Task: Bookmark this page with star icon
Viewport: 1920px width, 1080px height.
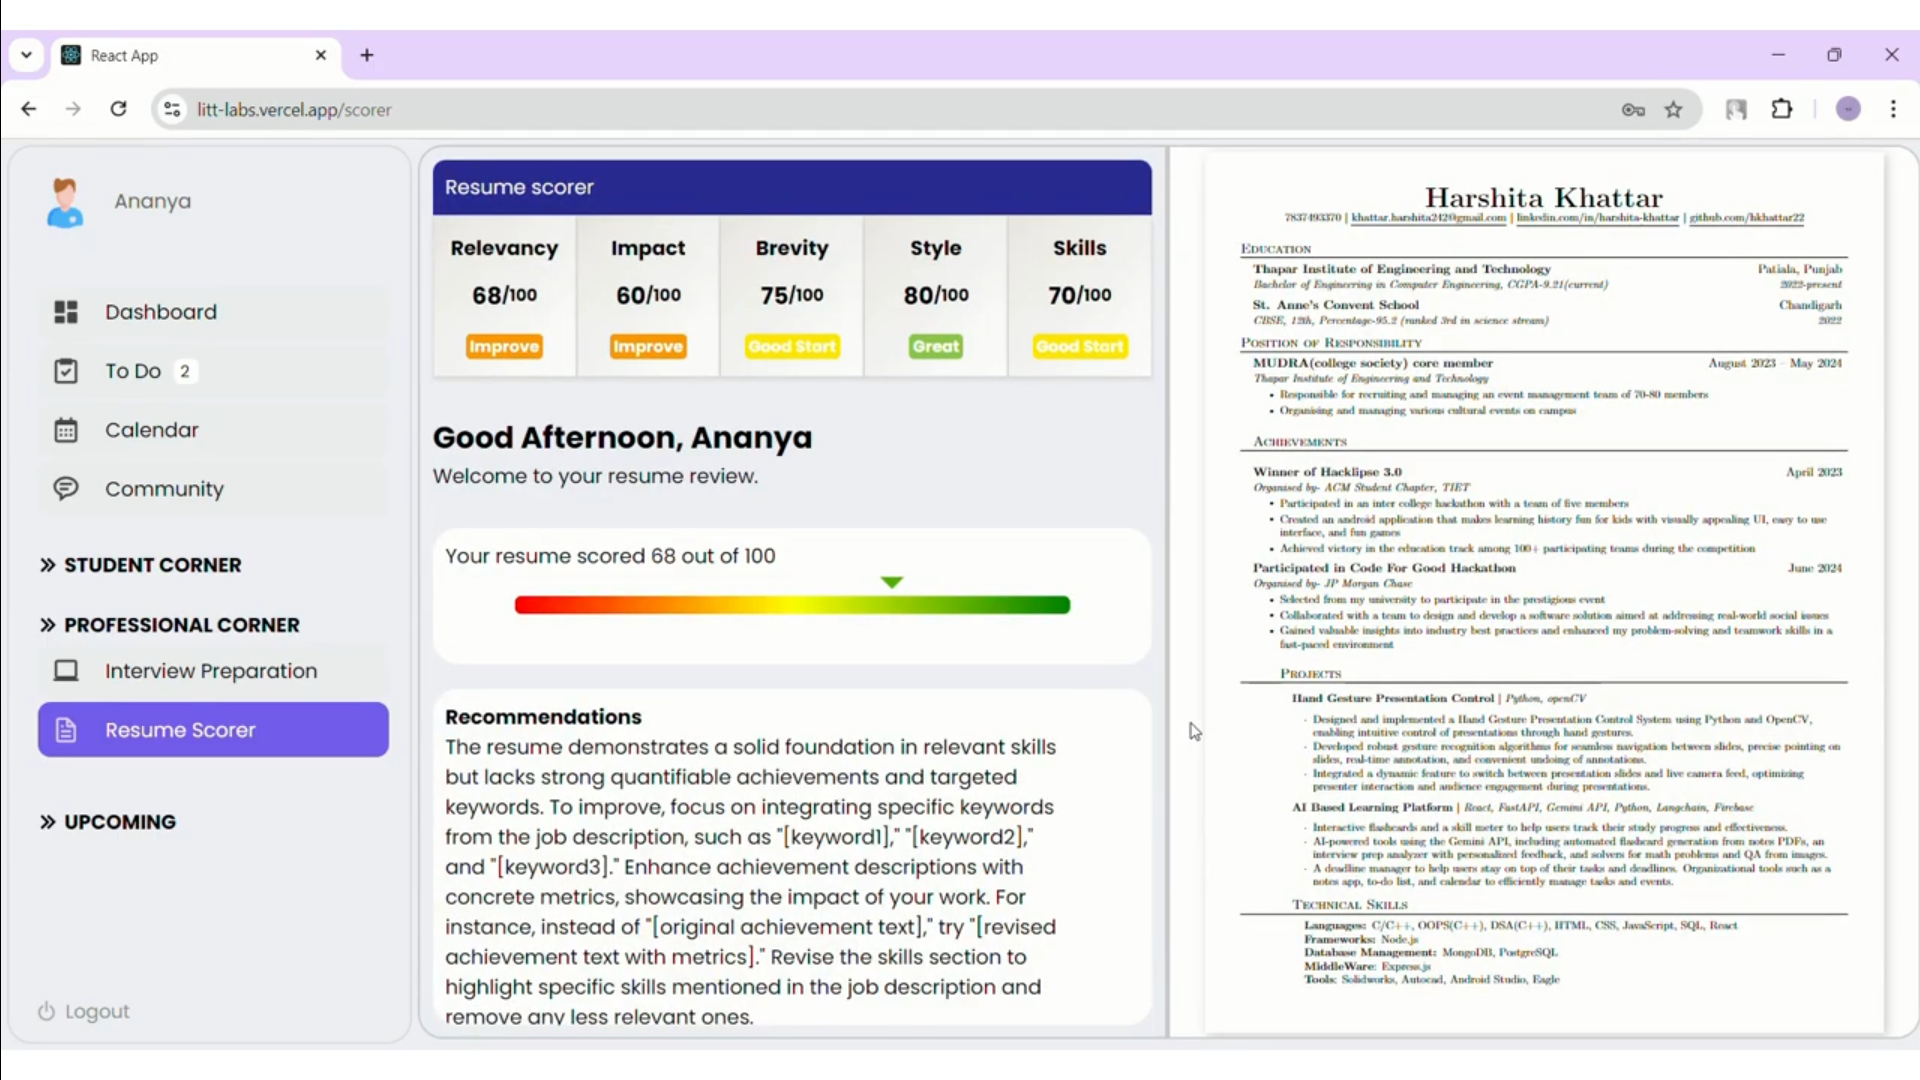Action: coord(1673,110)
